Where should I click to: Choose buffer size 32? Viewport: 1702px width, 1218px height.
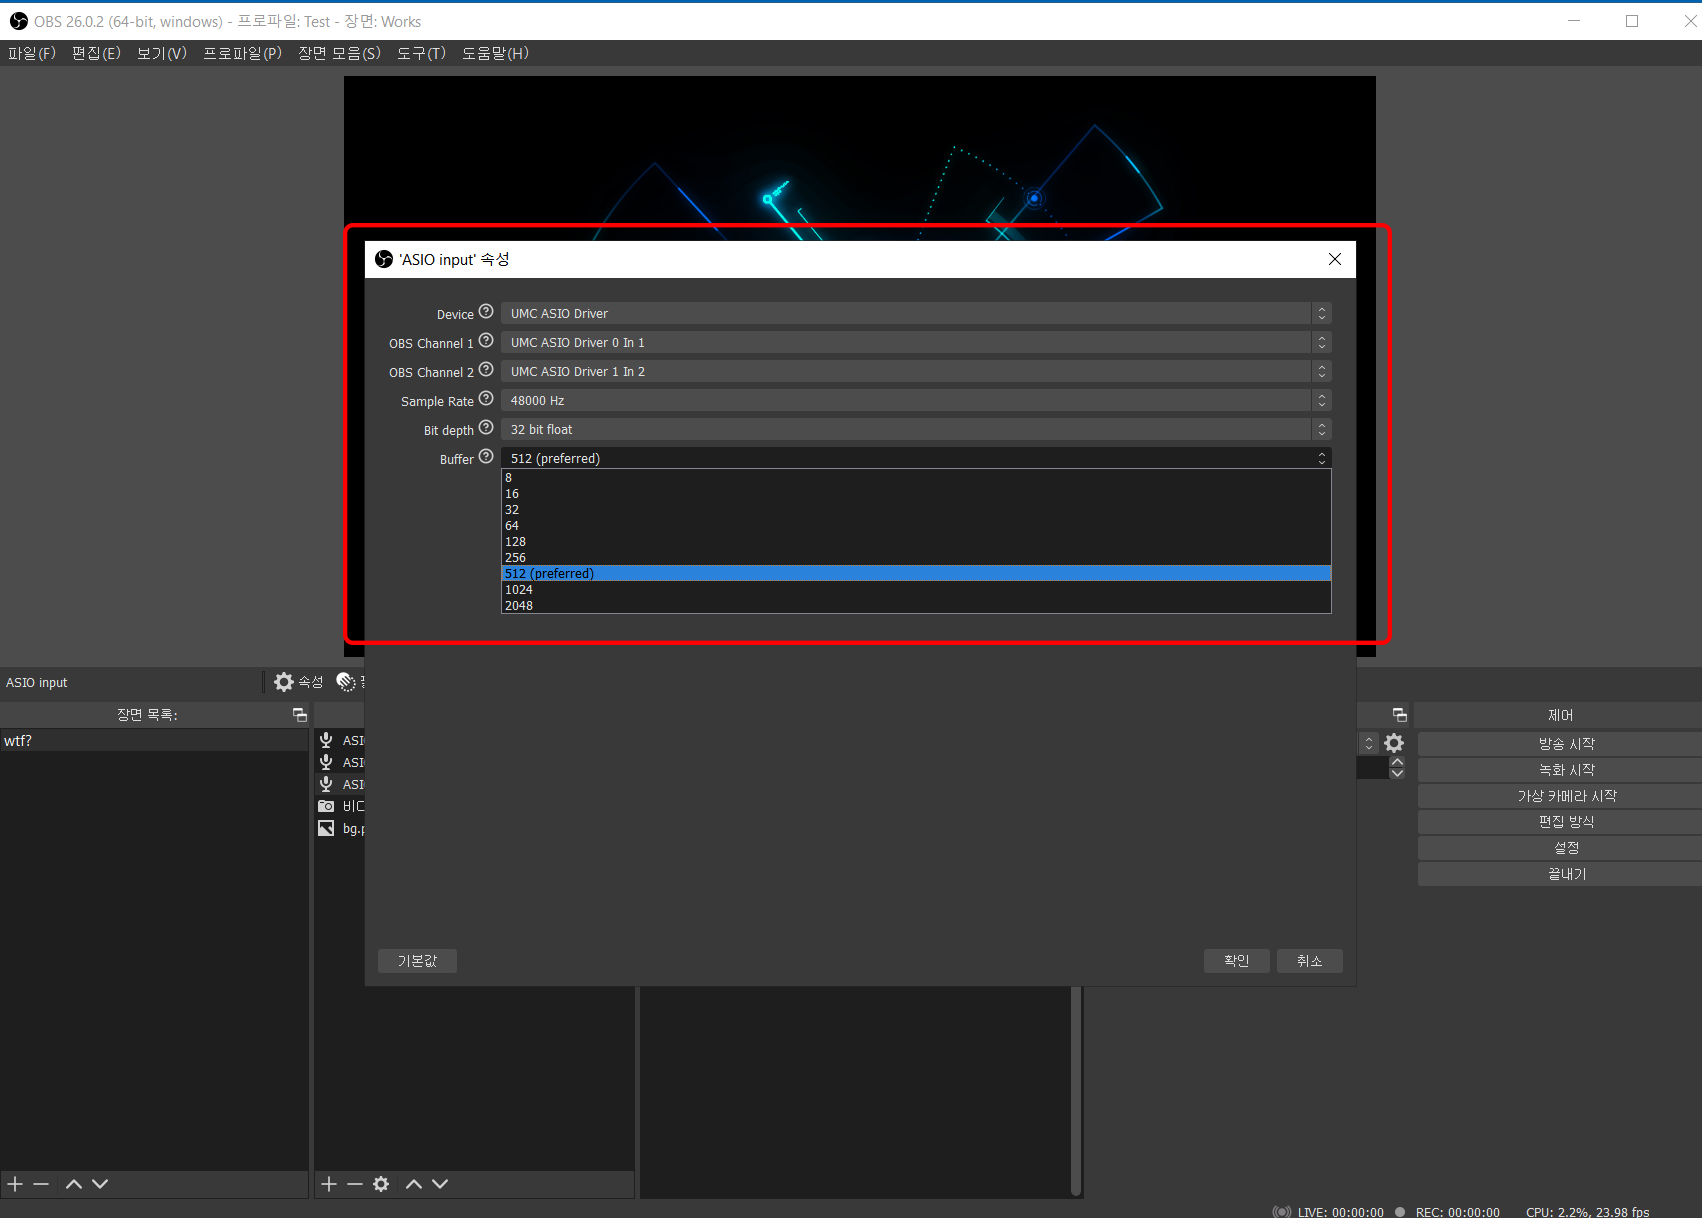click(916, 510)
